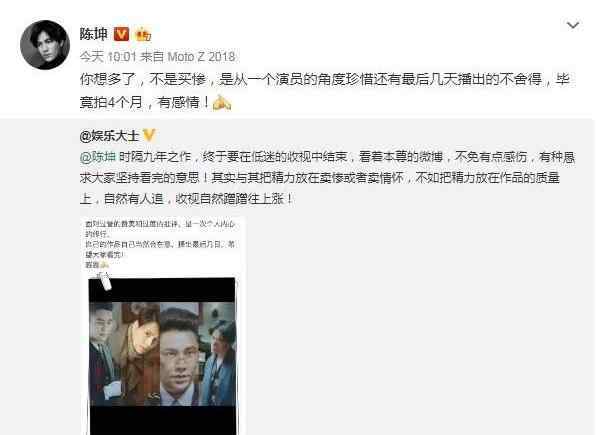Click the yellow V badge beside 娱乐大士
The image size is (598, 435).
(149, 135)
